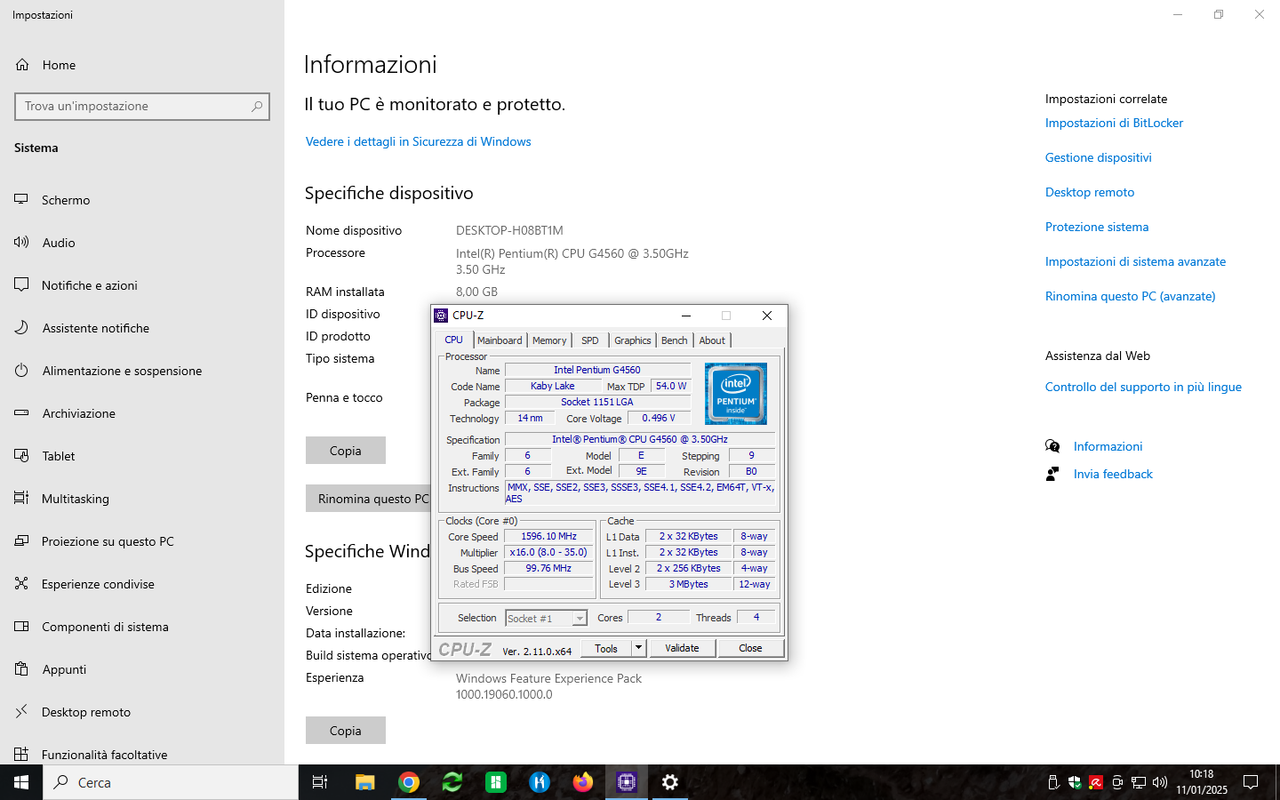Image resolution: width=1280 pixels, height=800 pixels.
Task: Click the Tools button in CPU-Z
Action: tap(606, 648)
